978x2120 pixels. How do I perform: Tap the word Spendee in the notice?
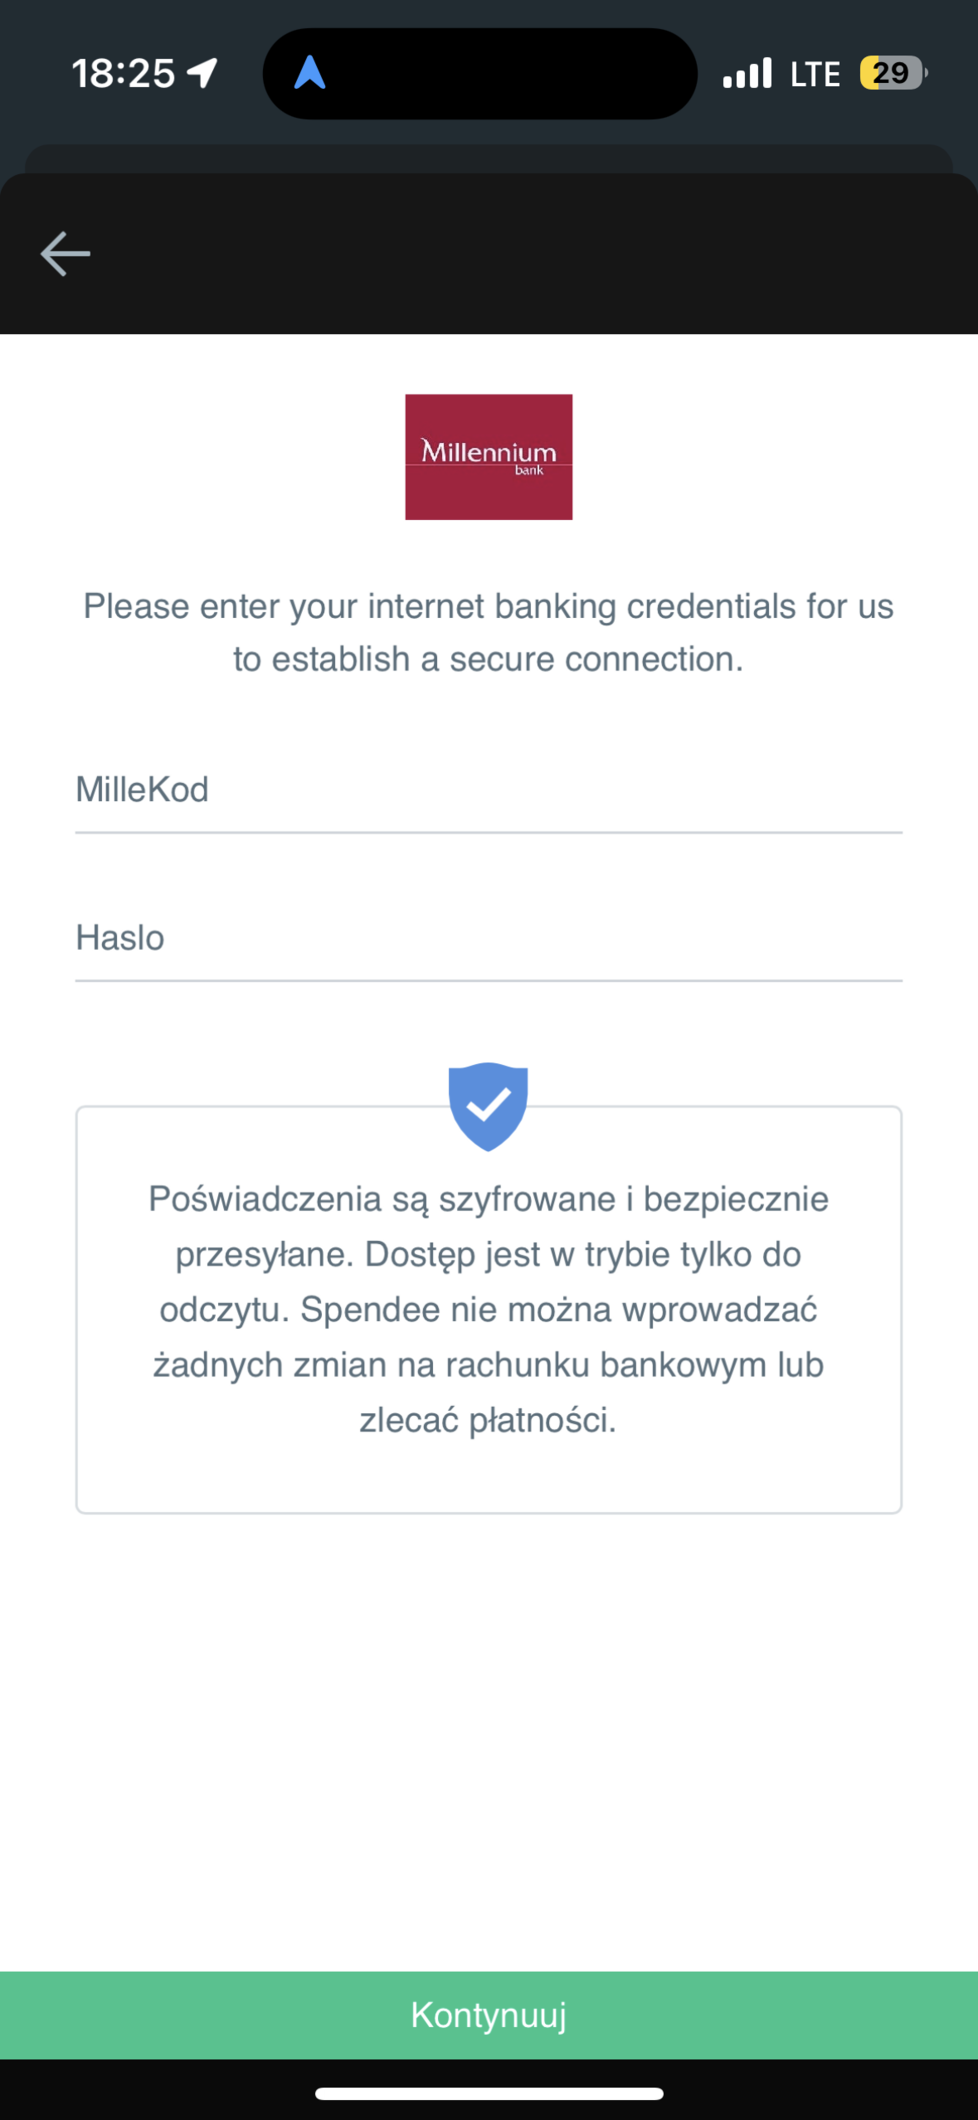(370, 1309)
